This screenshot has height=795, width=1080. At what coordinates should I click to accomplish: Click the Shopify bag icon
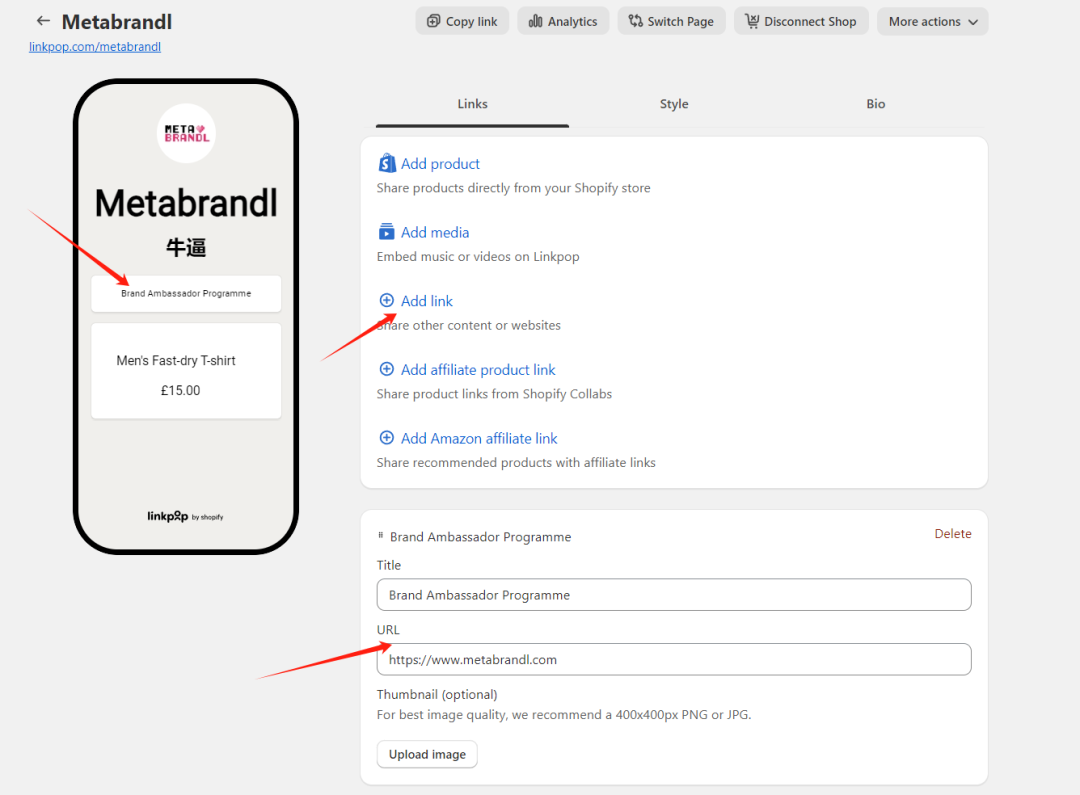pyautogui.click(x=387, y=163)
